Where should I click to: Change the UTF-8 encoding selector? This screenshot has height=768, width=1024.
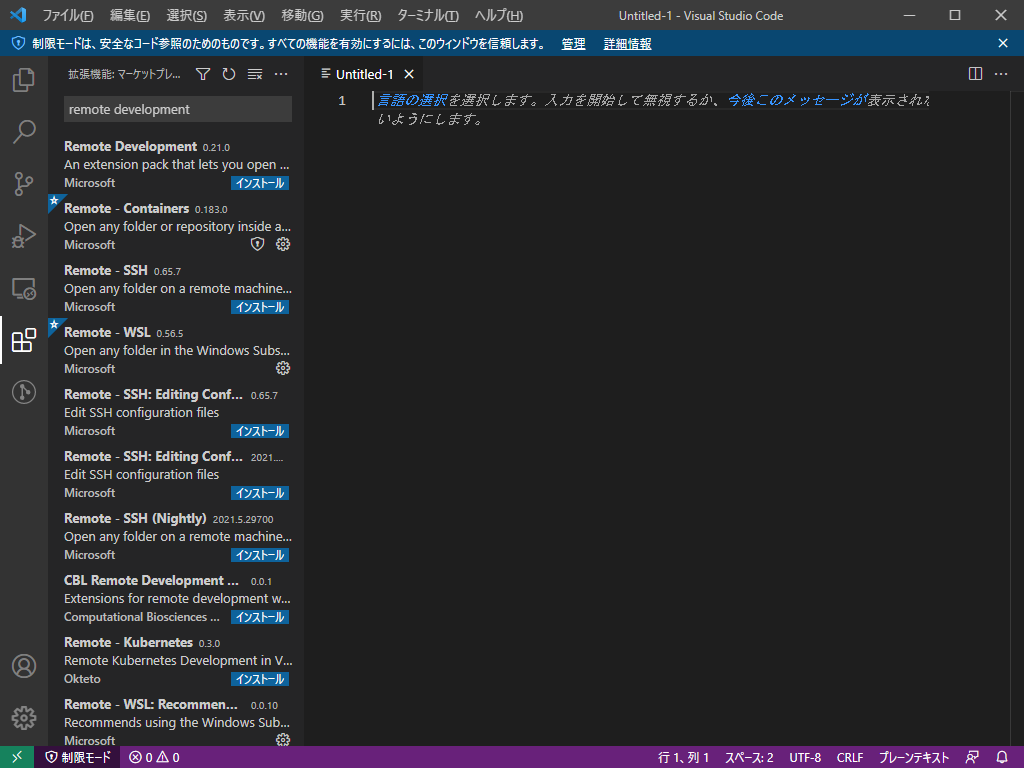805,757
